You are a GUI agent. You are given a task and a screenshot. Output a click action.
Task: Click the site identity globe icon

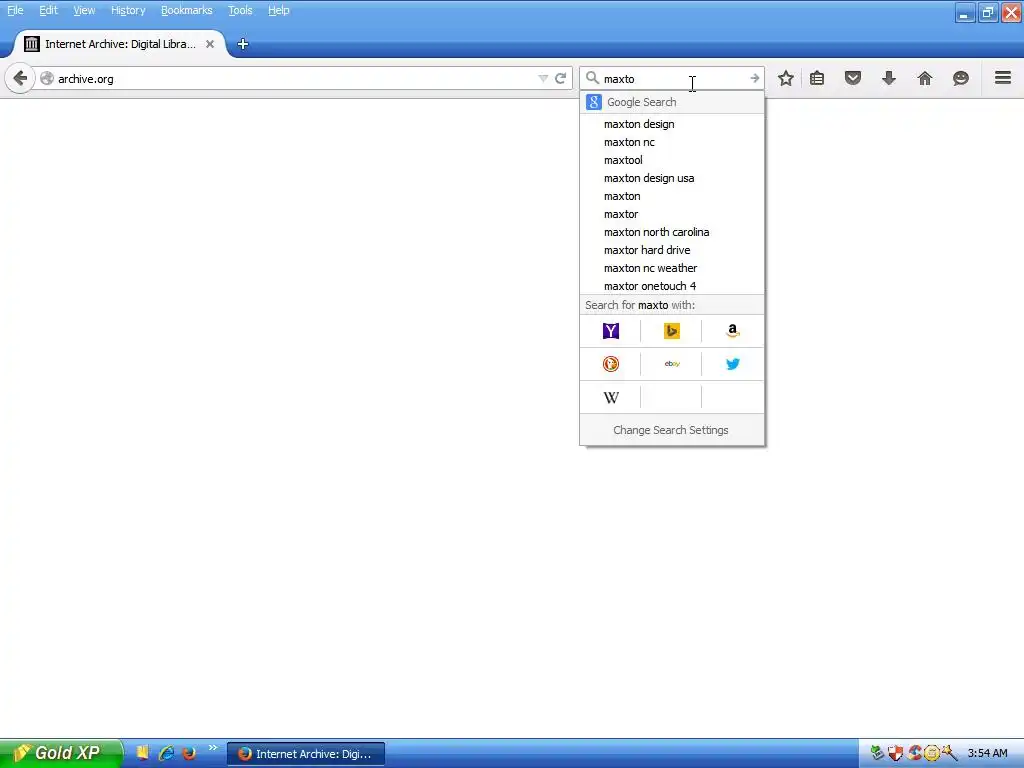pyautogui.click(x=47, y=78)
